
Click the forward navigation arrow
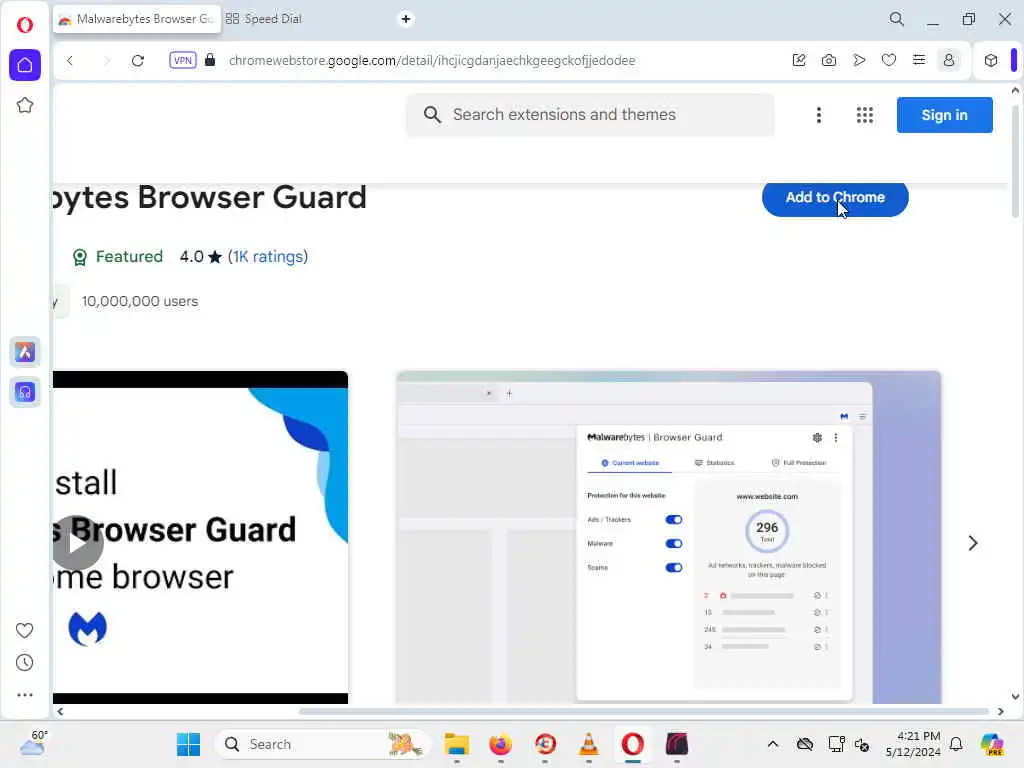click(106, 61)
